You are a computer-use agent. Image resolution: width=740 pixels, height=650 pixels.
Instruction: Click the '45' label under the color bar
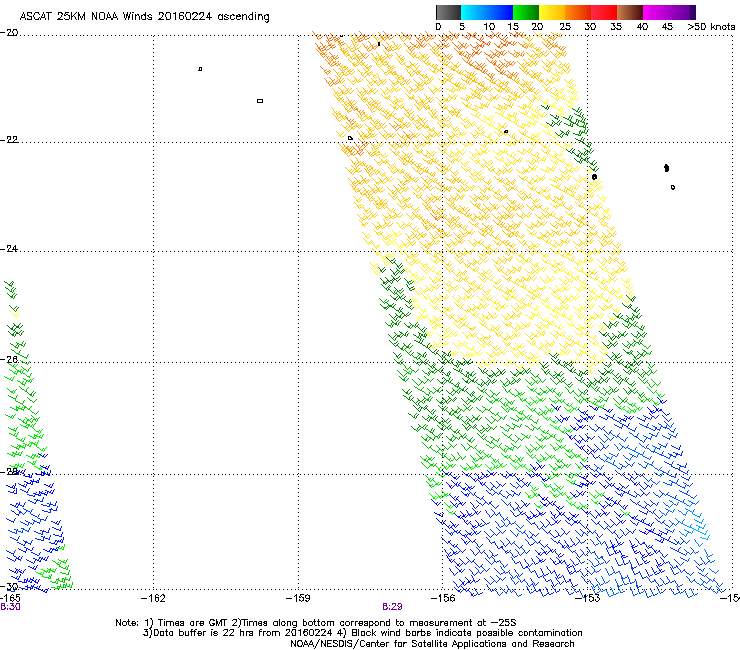pos(667,27)
